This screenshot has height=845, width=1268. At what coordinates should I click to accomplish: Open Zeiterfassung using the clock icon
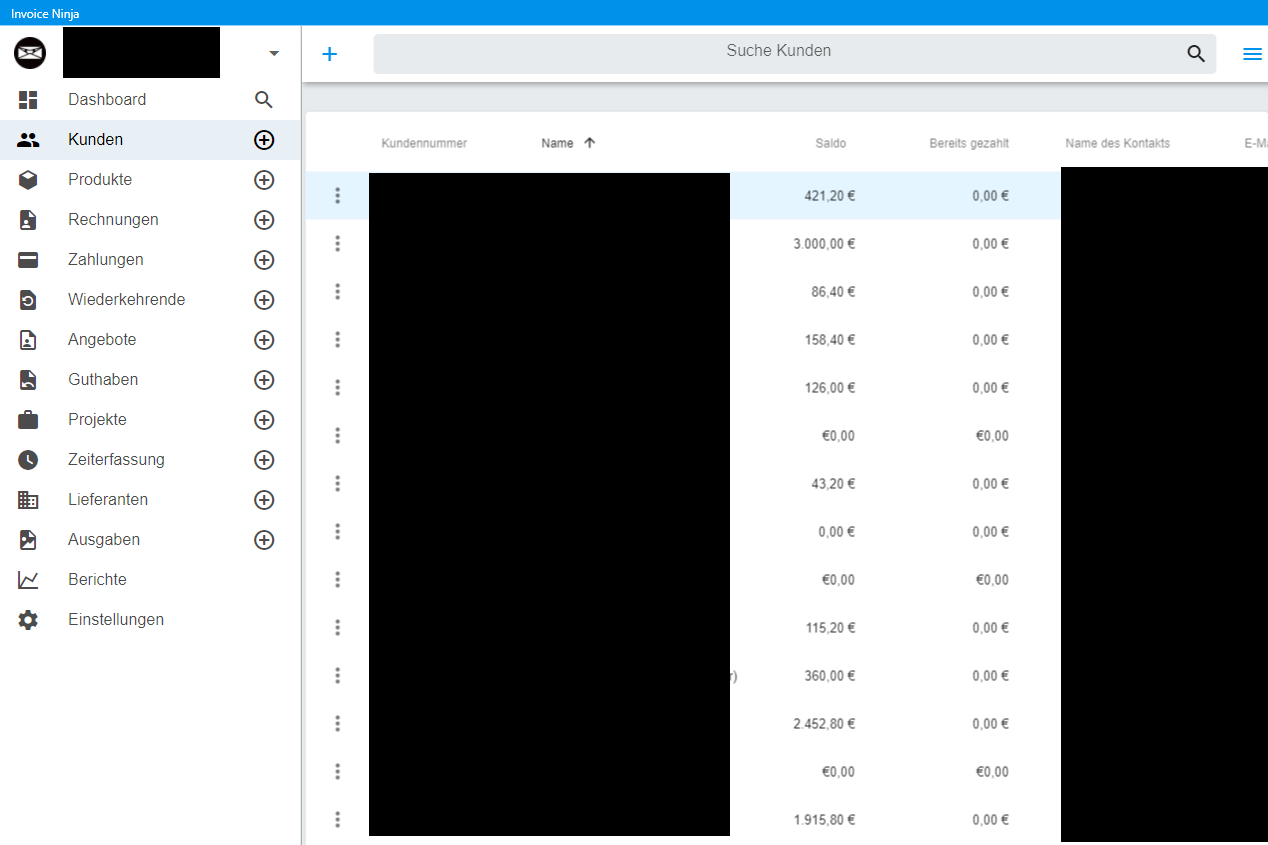click(x=27, y=459)
